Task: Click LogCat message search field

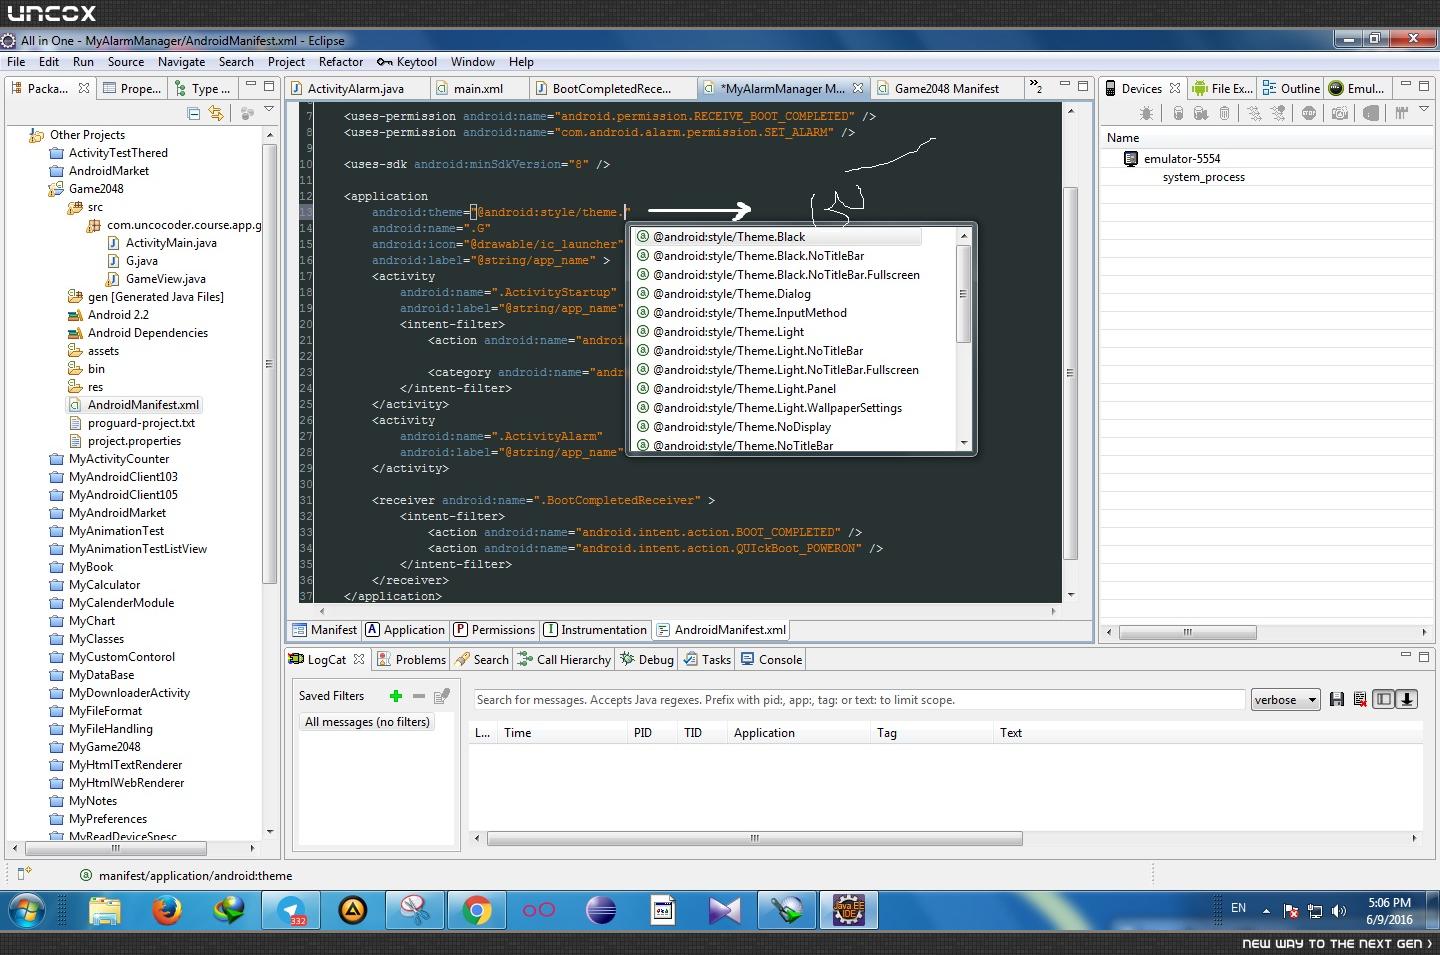Action: (x=859, y=700)
